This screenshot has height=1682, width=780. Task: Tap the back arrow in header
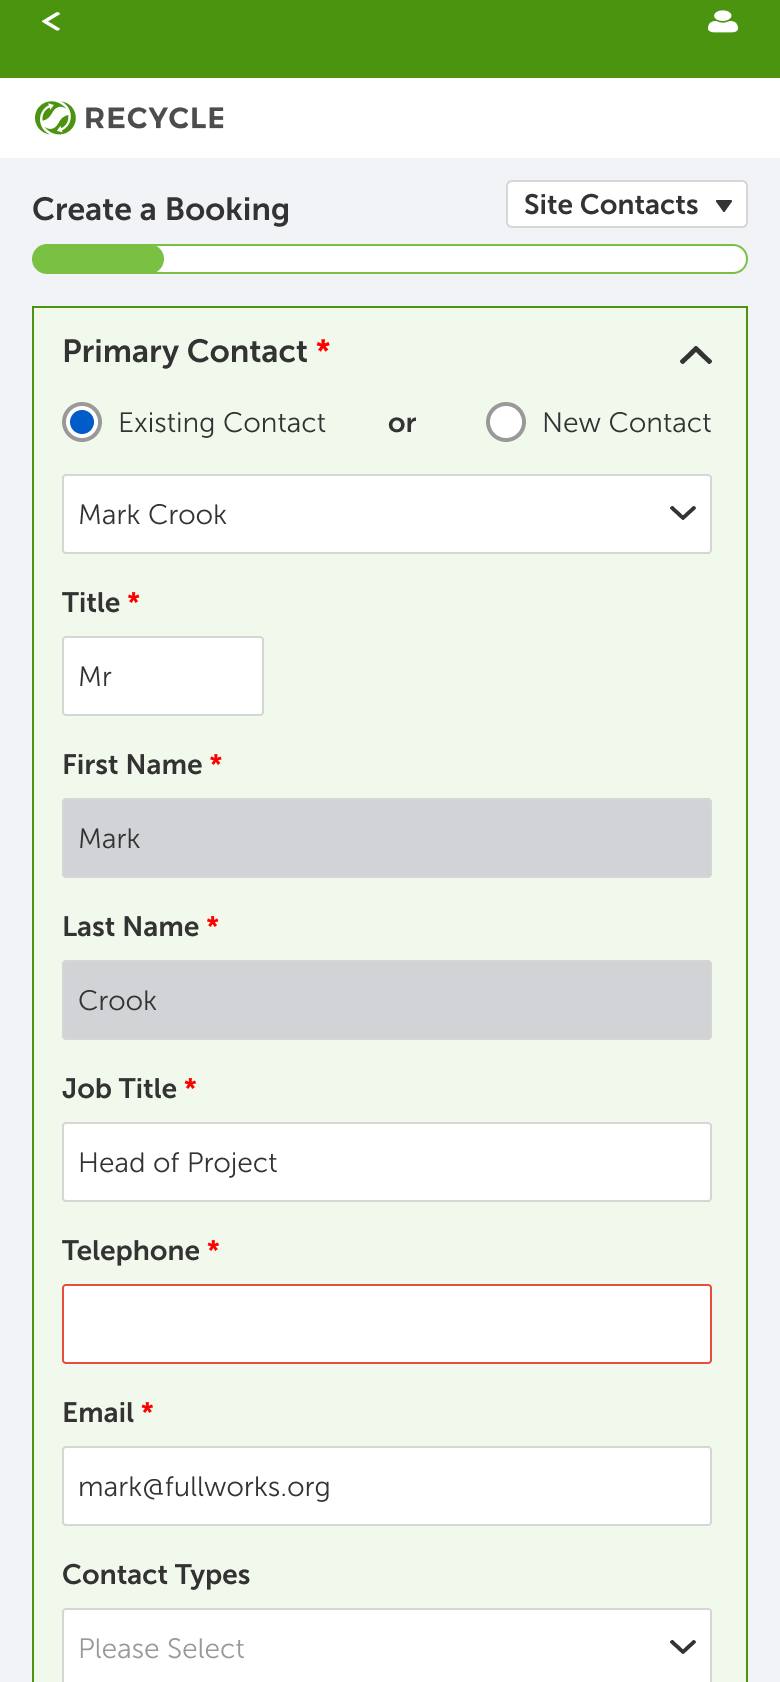[x=52, y=21]
